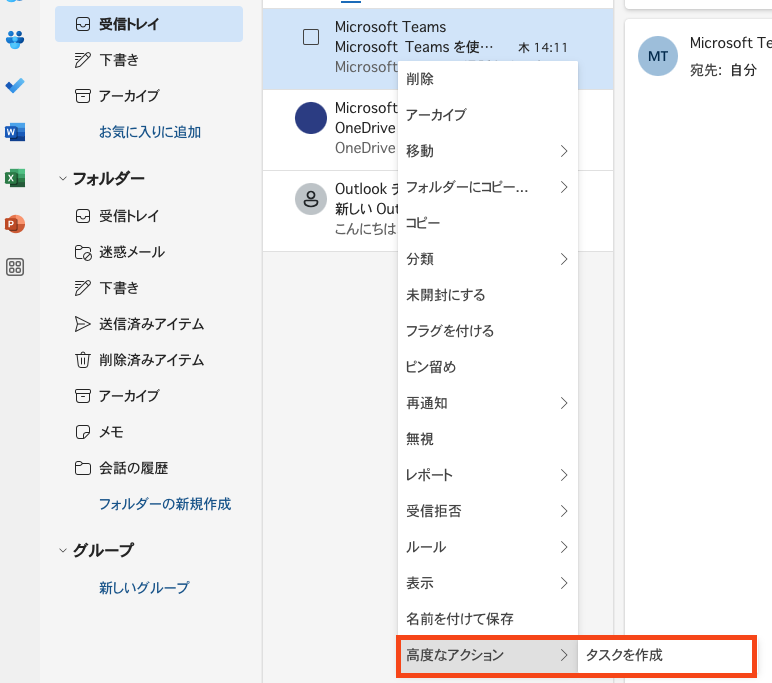Open 下書き under フォルダー list

tap(149, 288)
